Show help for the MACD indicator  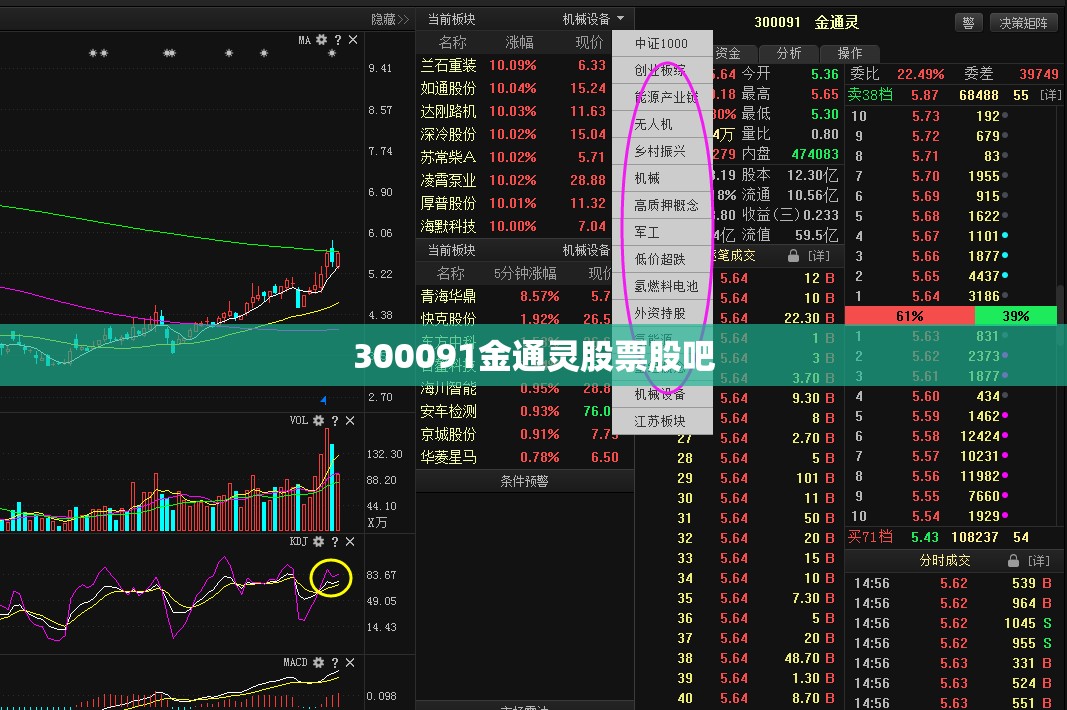click(334, 662)
